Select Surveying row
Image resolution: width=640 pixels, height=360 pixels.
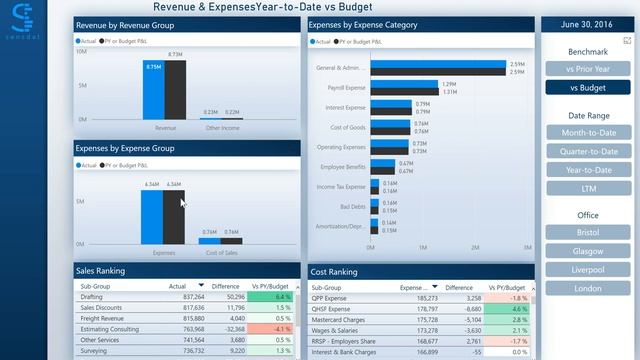point(184,351)
